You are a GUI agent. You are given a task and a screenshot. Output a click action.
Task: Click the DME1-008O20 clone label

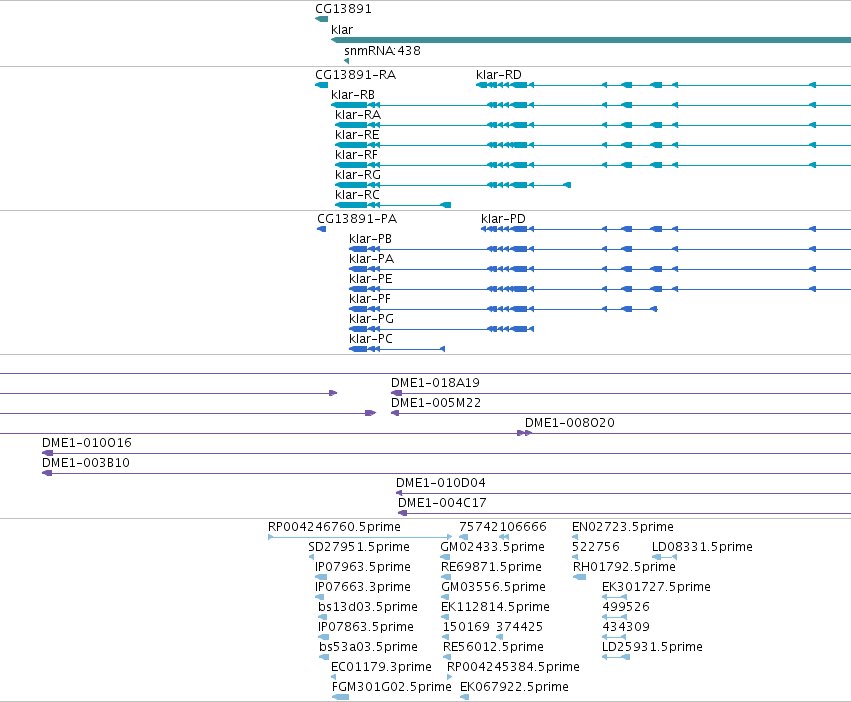click(570, 423)
